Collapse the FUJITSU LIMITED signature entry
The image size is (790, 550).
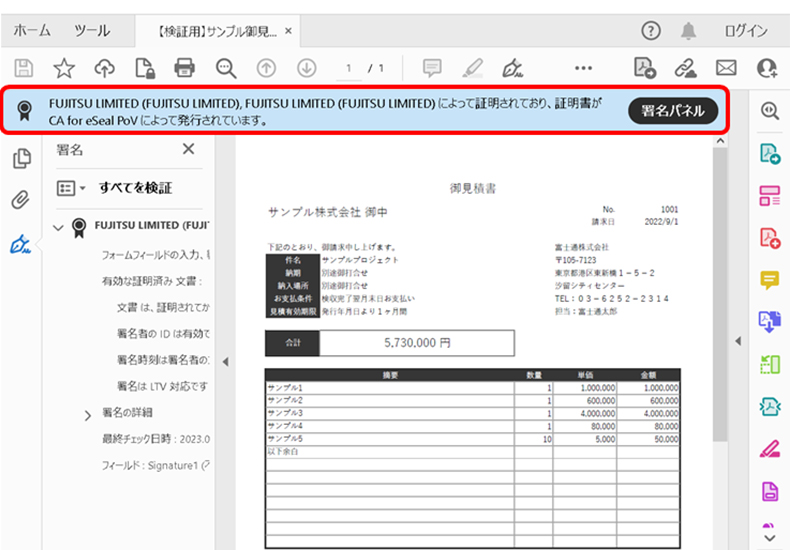pos(58,228)
